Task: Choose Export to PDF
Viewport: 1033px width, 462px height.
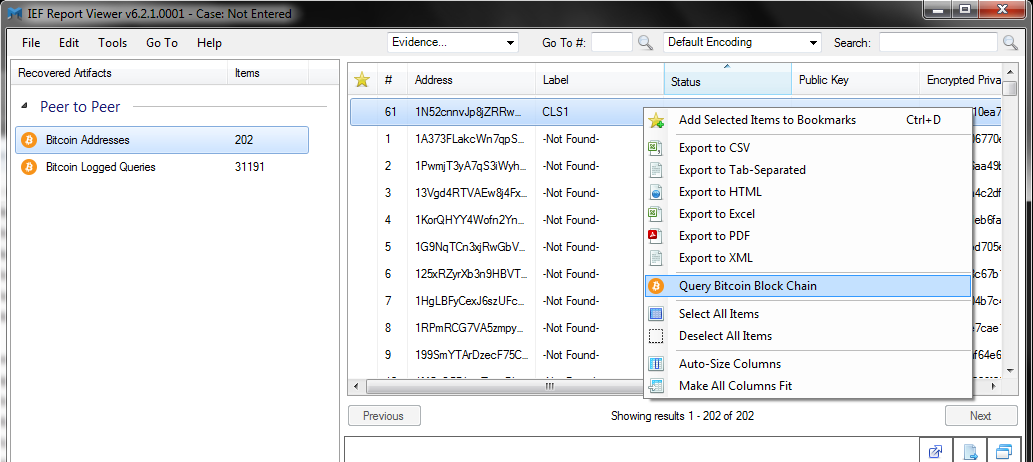Action: tap(808, 236)
